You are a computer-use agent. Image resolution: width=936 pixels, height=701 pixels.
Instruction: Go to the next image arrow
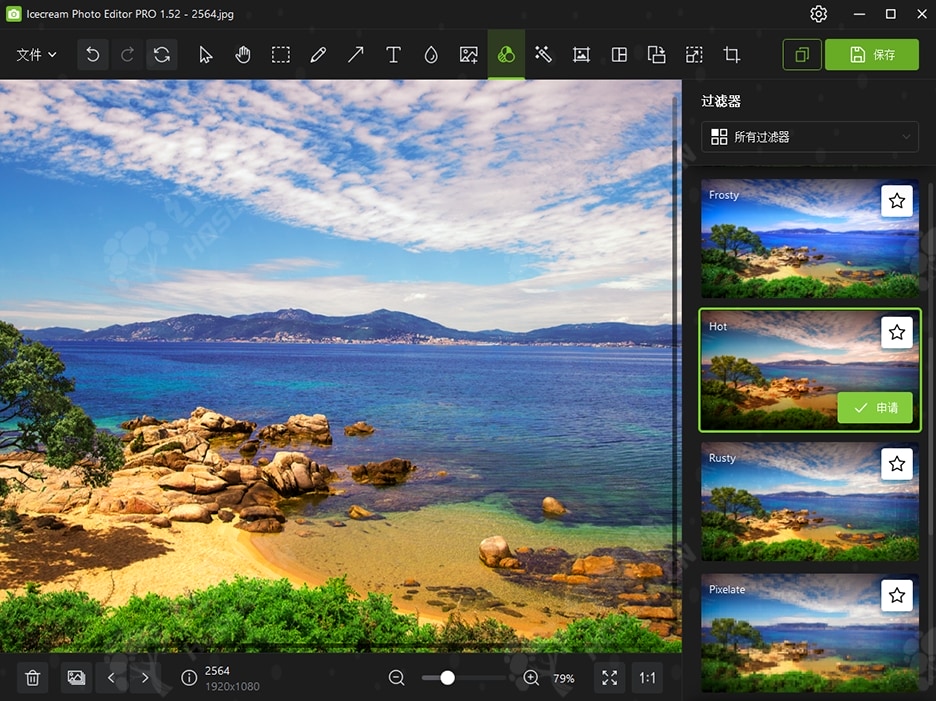pyautogui.click(x=145, y=678)
